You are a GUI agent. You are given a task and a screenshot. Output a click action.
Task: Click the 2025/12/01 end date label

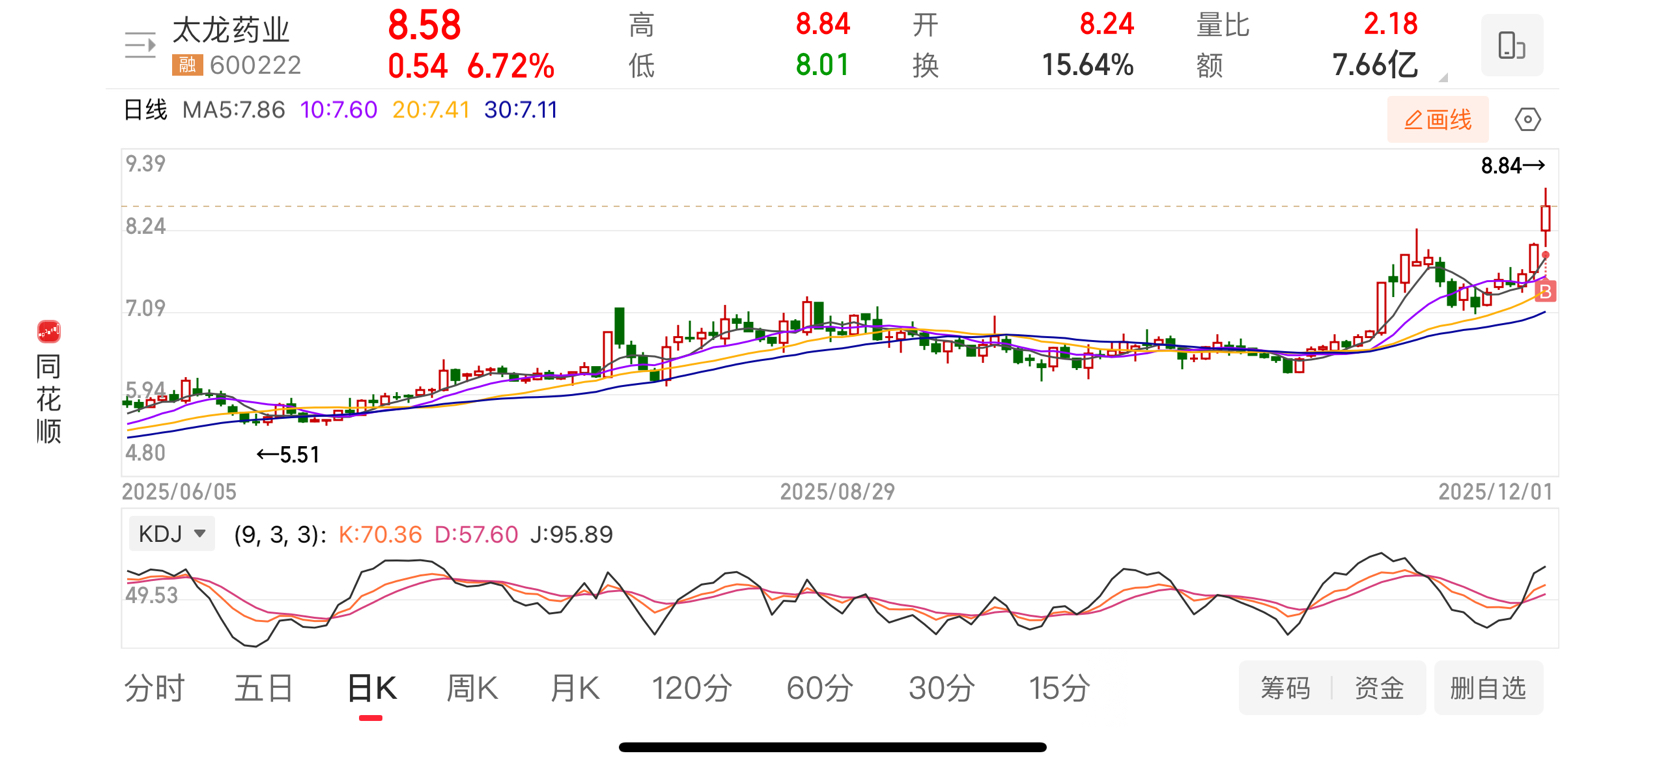1495,492
